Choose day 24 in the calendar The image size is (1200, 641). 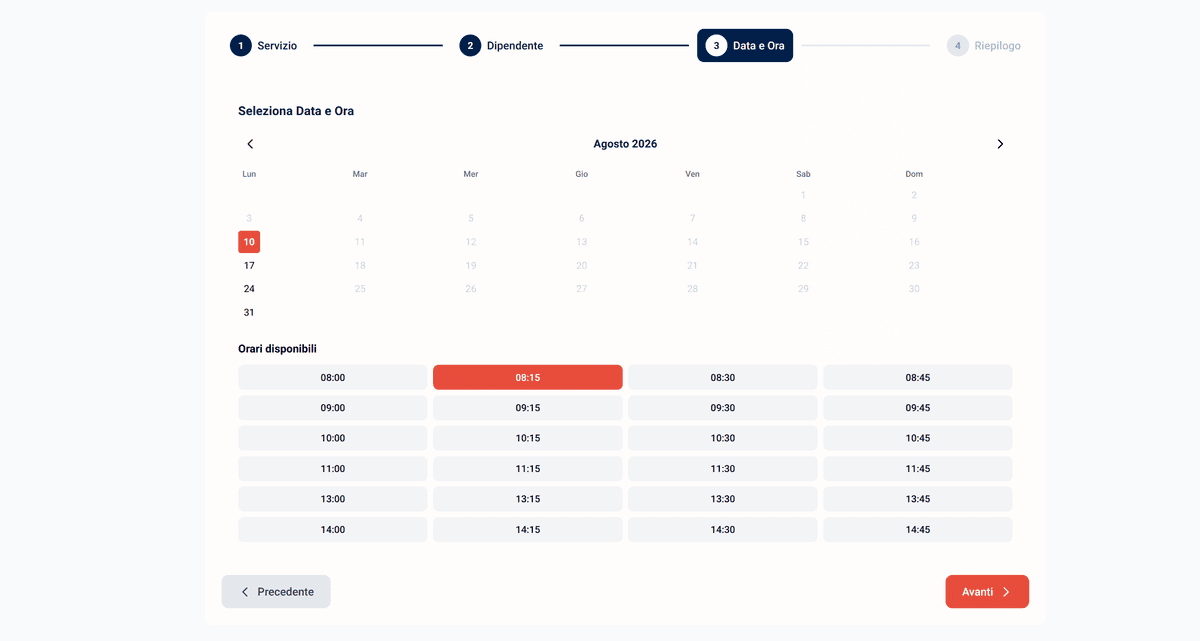(249, 289)
